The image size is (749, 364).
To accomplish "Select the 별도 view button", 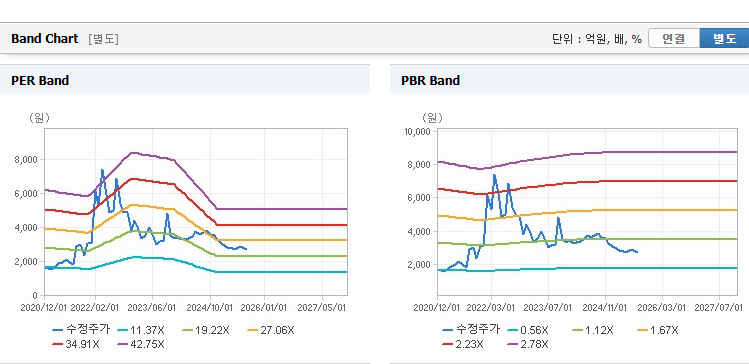I will tap(724, 39).
